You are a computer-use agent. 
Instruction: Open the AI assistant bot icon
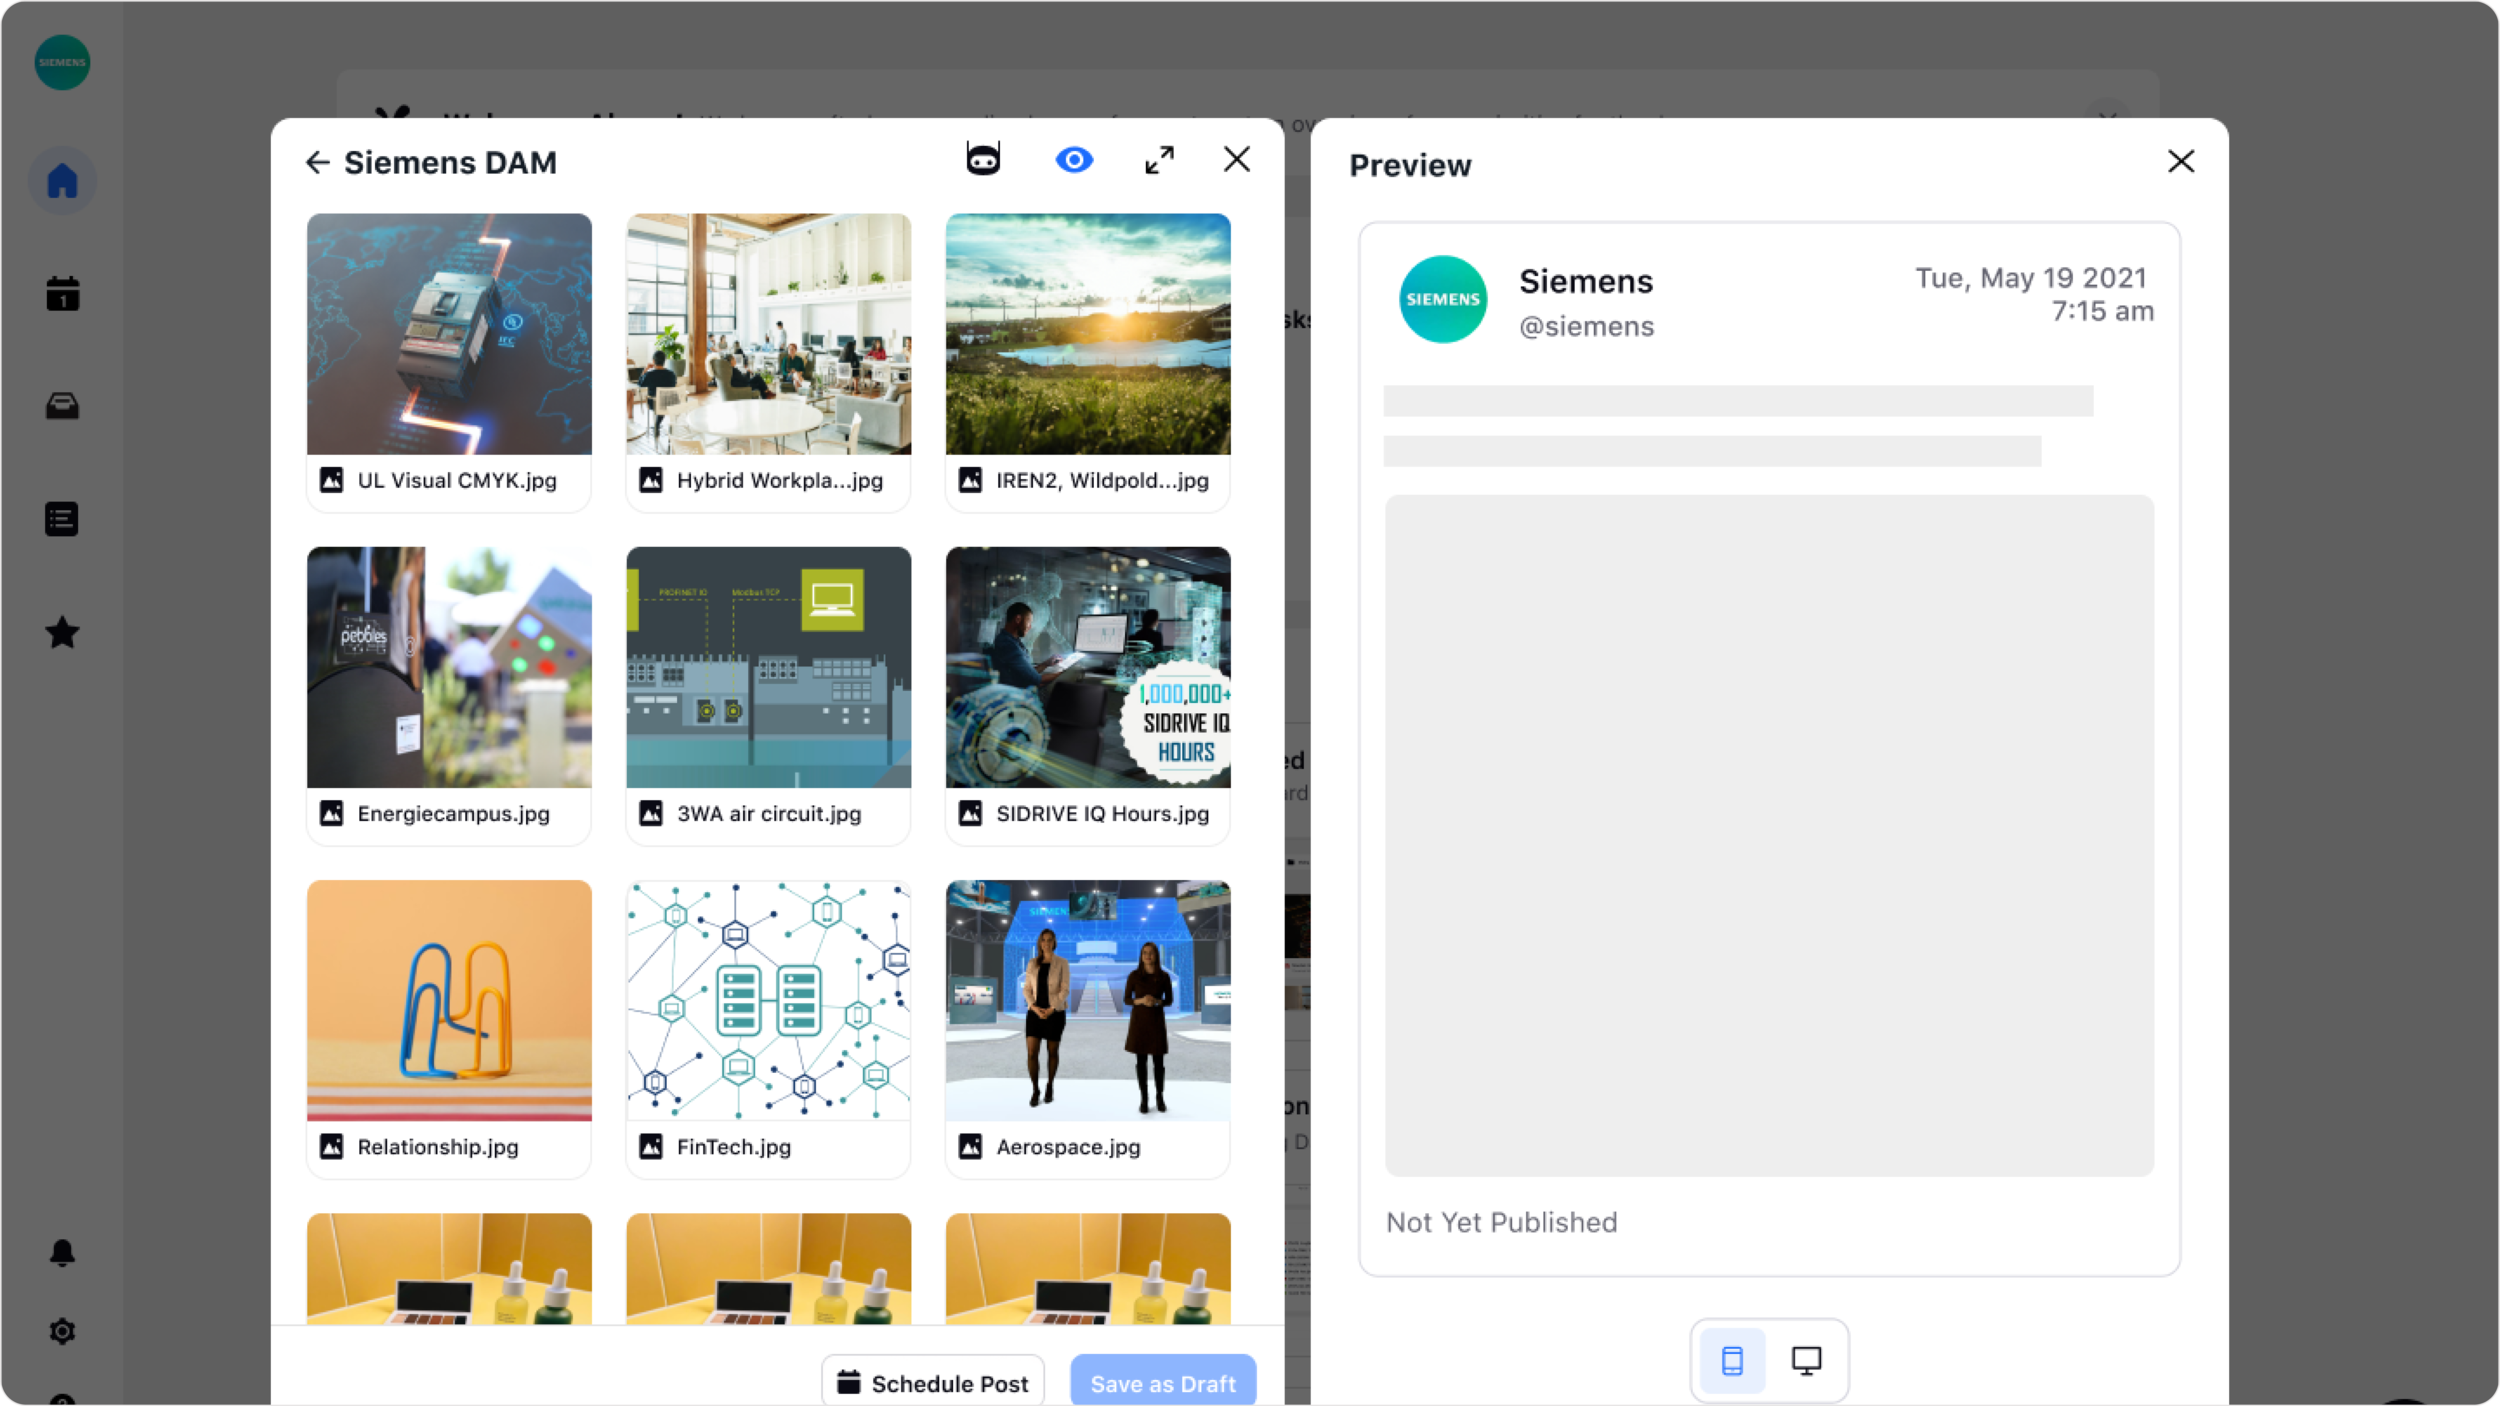point(983,159)
